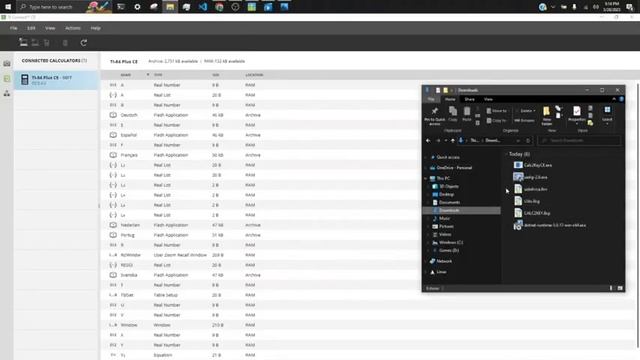Open Screen Capture workspace in TI Connect sidebar

tap(7, 64)
